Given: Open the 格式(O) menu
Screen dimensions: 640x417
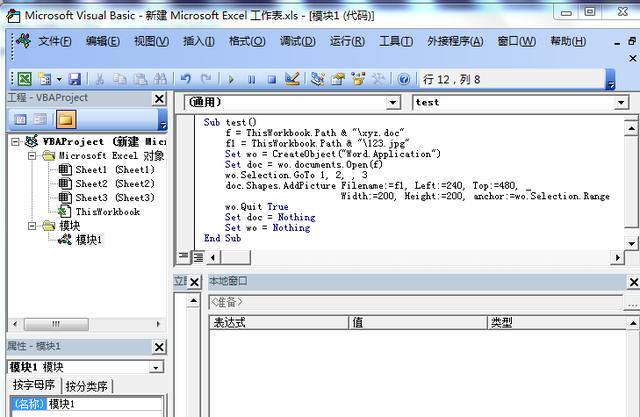Looking at the screenshot, I should click(247, 41).
